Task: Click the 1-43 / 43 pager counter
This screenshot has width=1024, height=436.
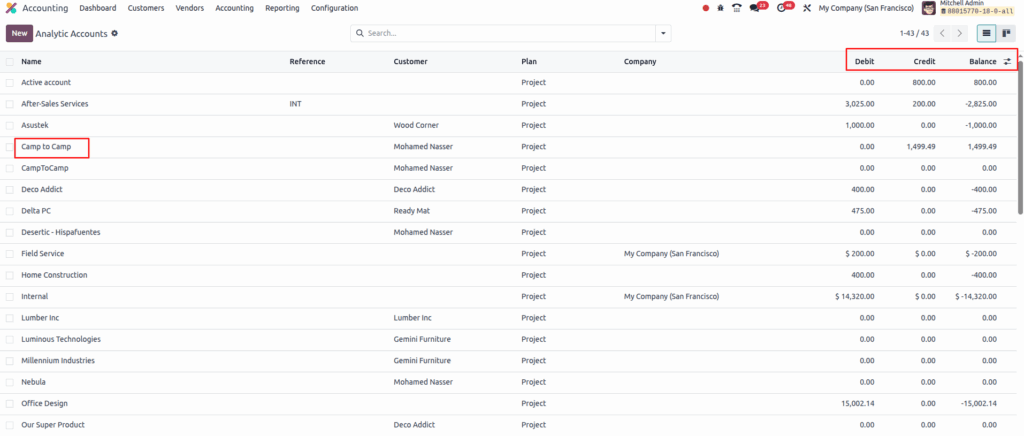Action: (x=914, y=33)
